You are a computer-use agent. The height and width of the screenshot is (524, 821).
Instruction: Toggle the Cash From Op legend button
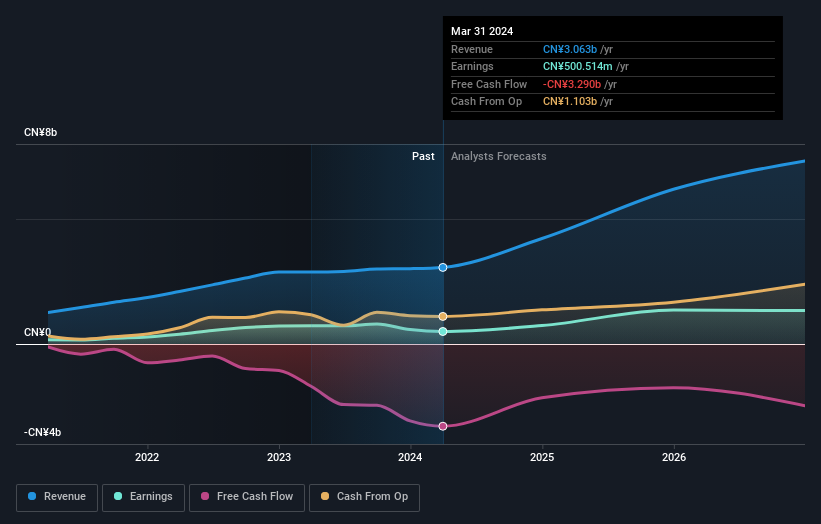[x=364, y=497]
